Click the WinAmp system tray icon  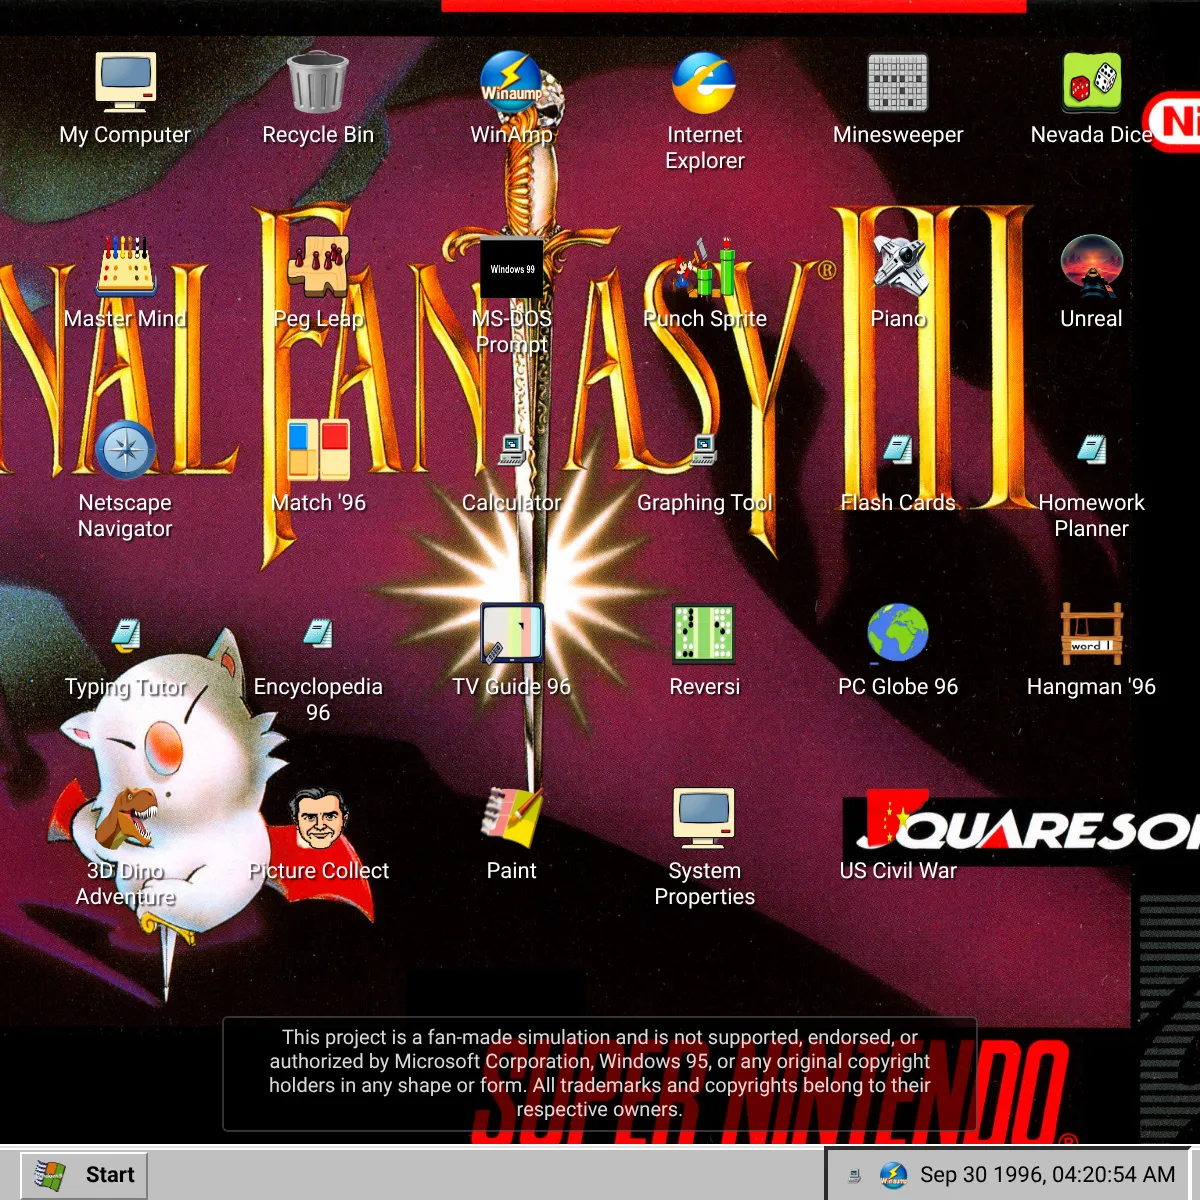pyautogui.click(x=893, y=1175)
